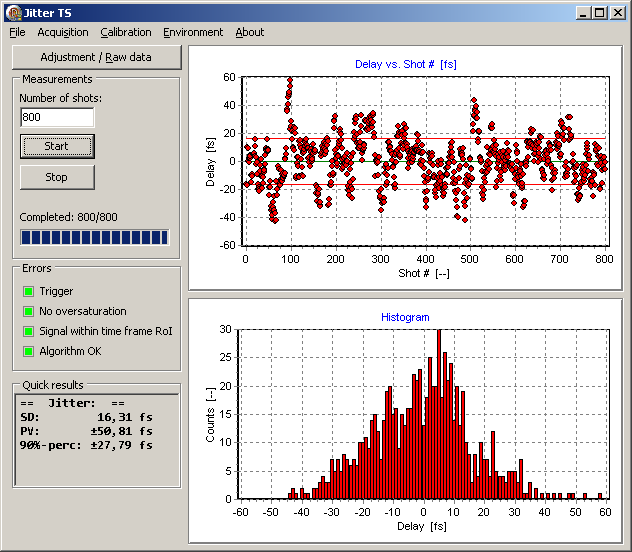
Task: Click the Quick results text box
Action: tap(95, 438)
